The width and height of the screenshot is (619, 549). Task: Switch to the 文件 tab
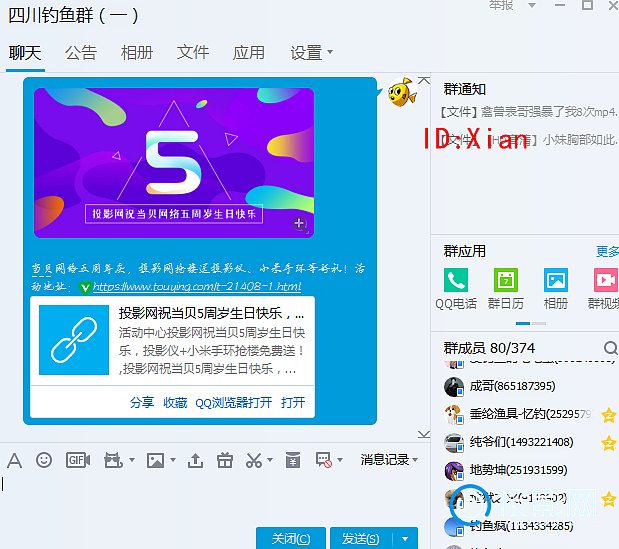(193, 52)
